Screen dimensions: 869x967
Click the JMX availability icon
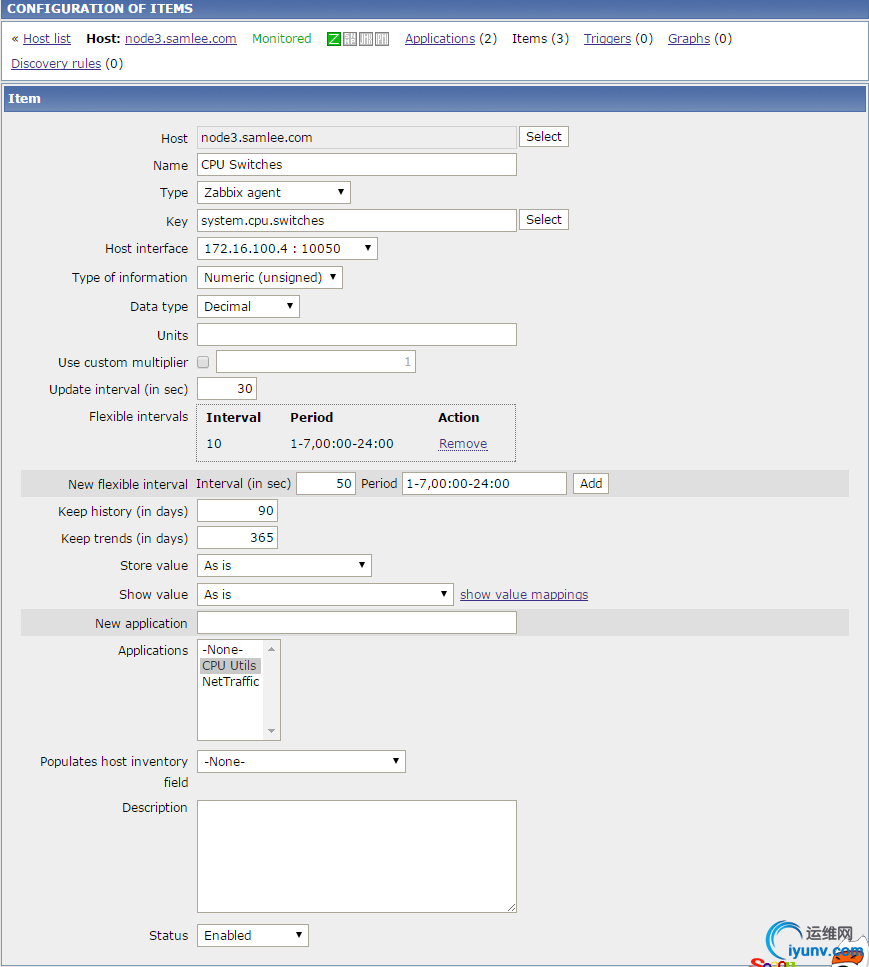366,39
